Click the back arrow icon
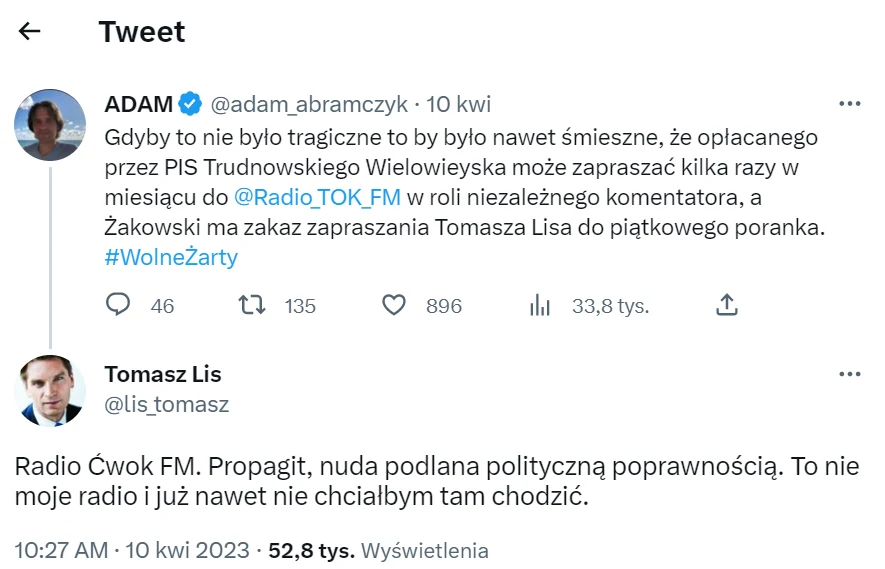The image size is (885, 569). (30, 31)
